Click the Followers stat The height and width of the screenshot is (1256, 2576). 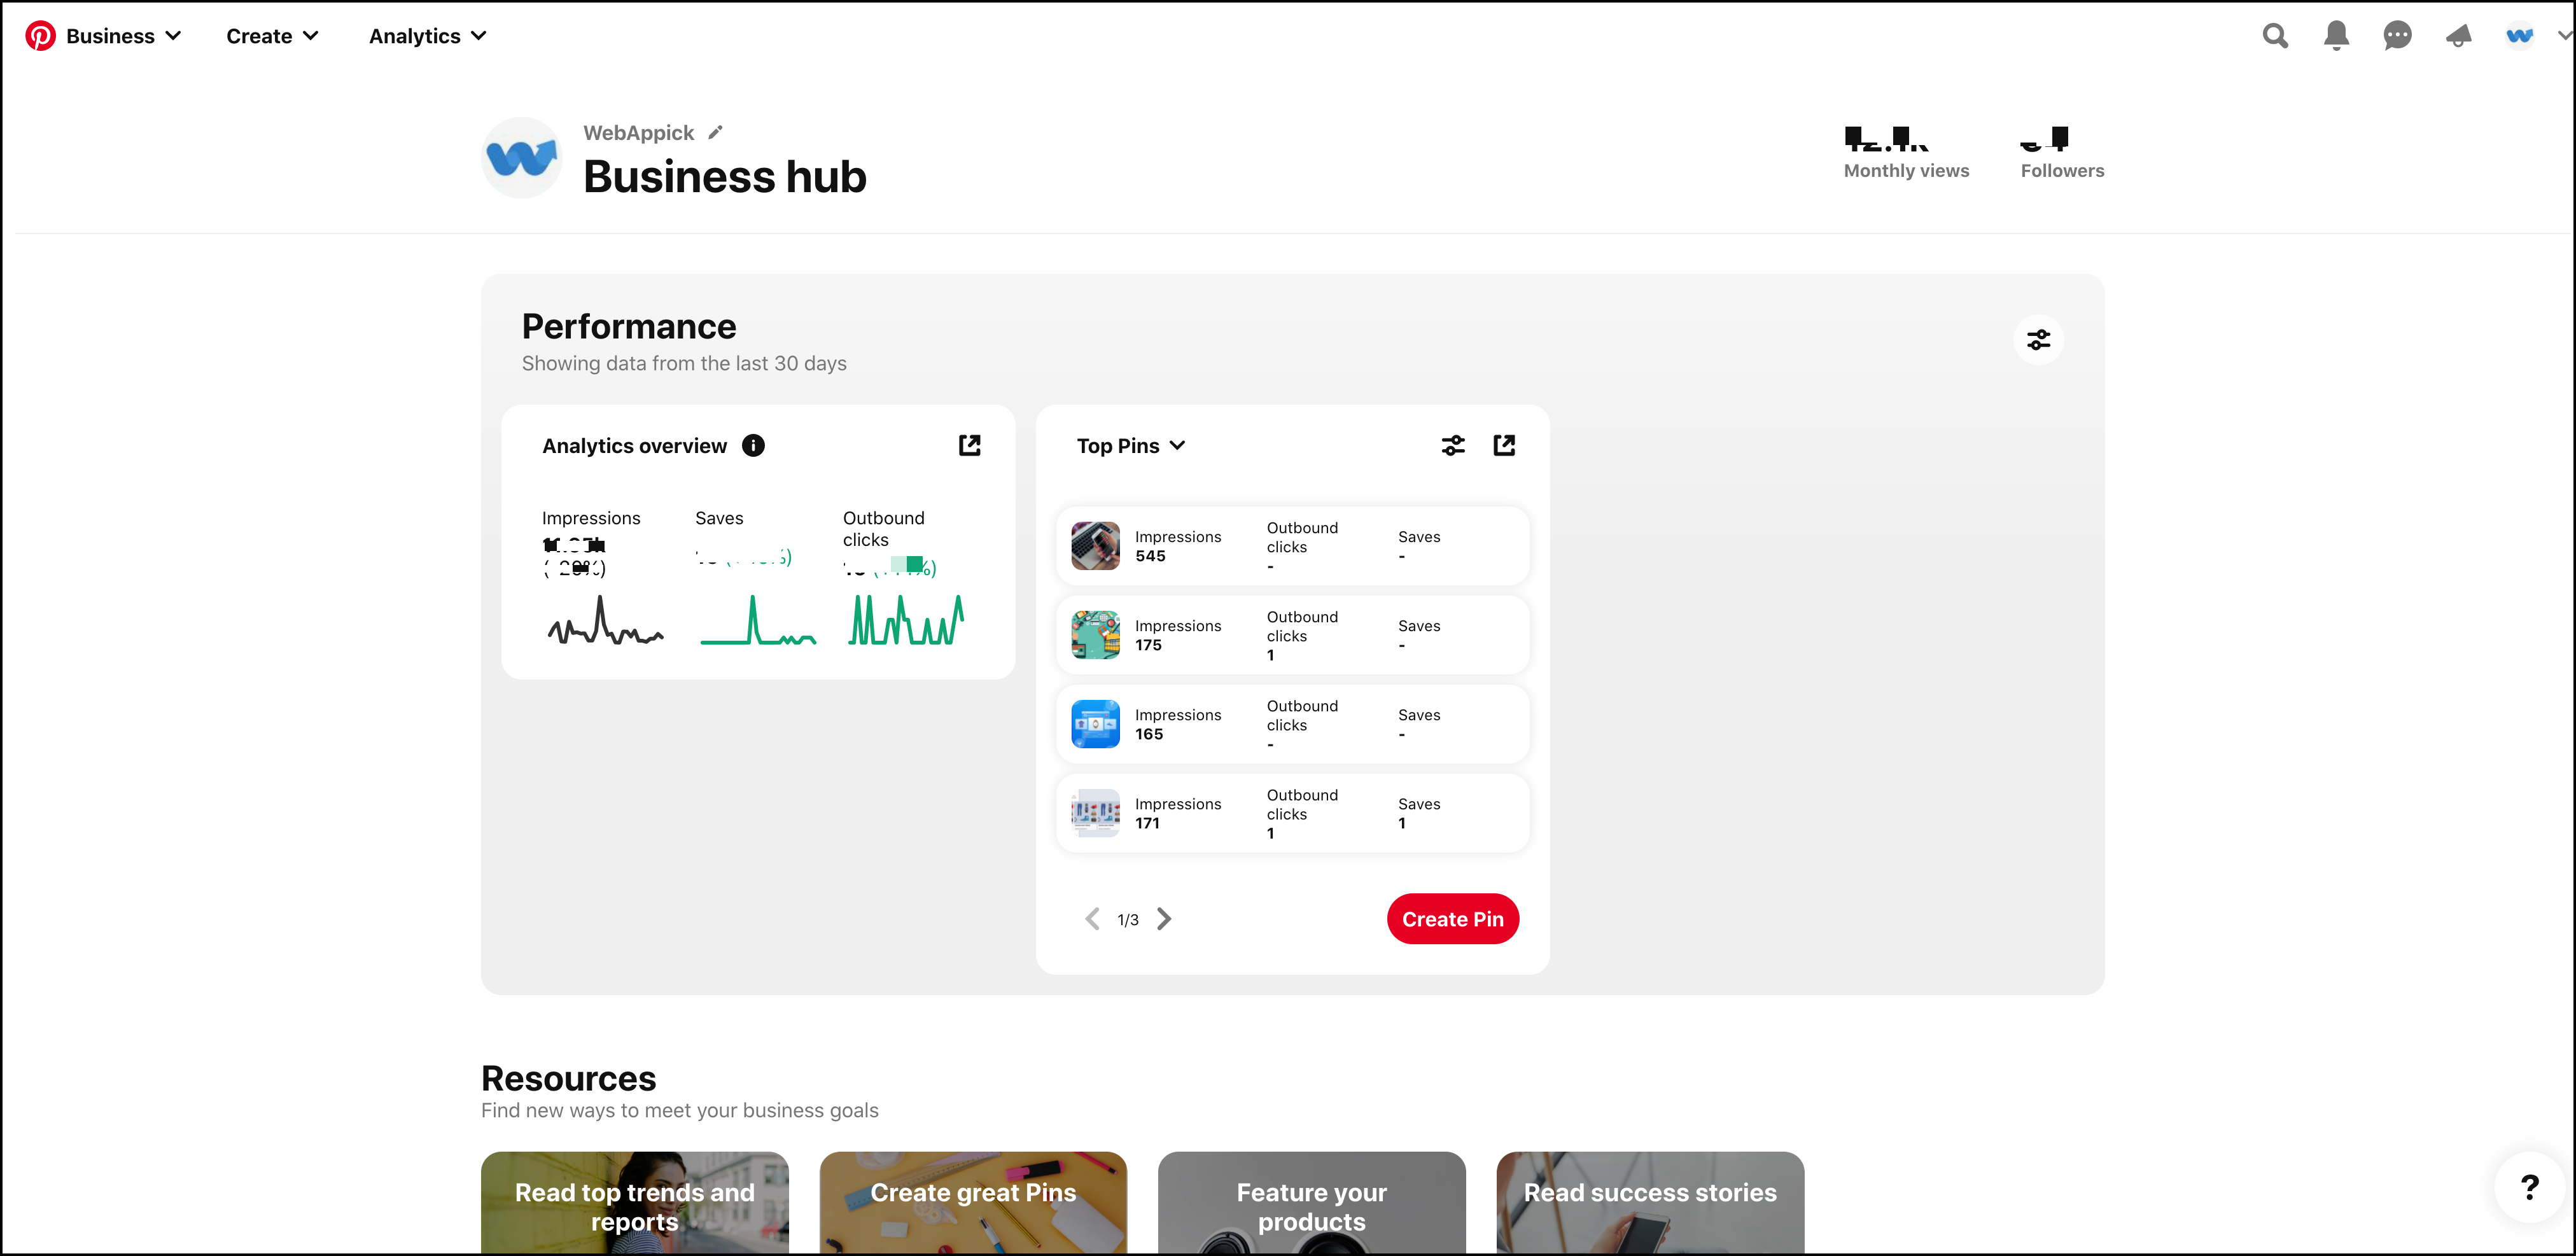(2062, 153)
